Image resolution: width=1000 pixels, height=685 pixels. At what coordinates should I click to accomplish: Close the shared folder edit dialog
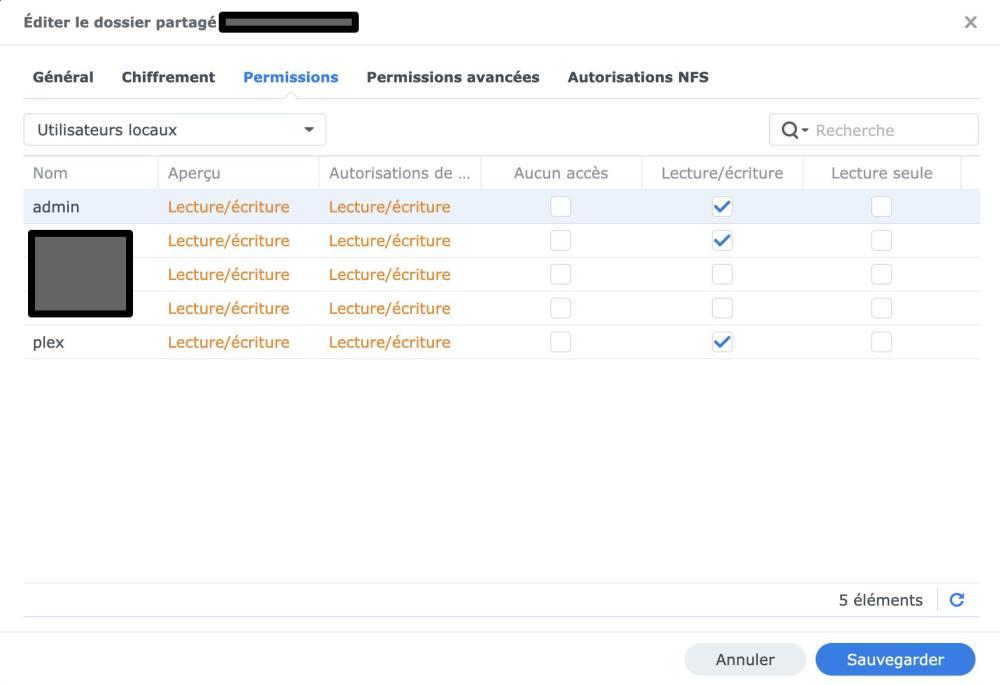click(x=970, y=22)
